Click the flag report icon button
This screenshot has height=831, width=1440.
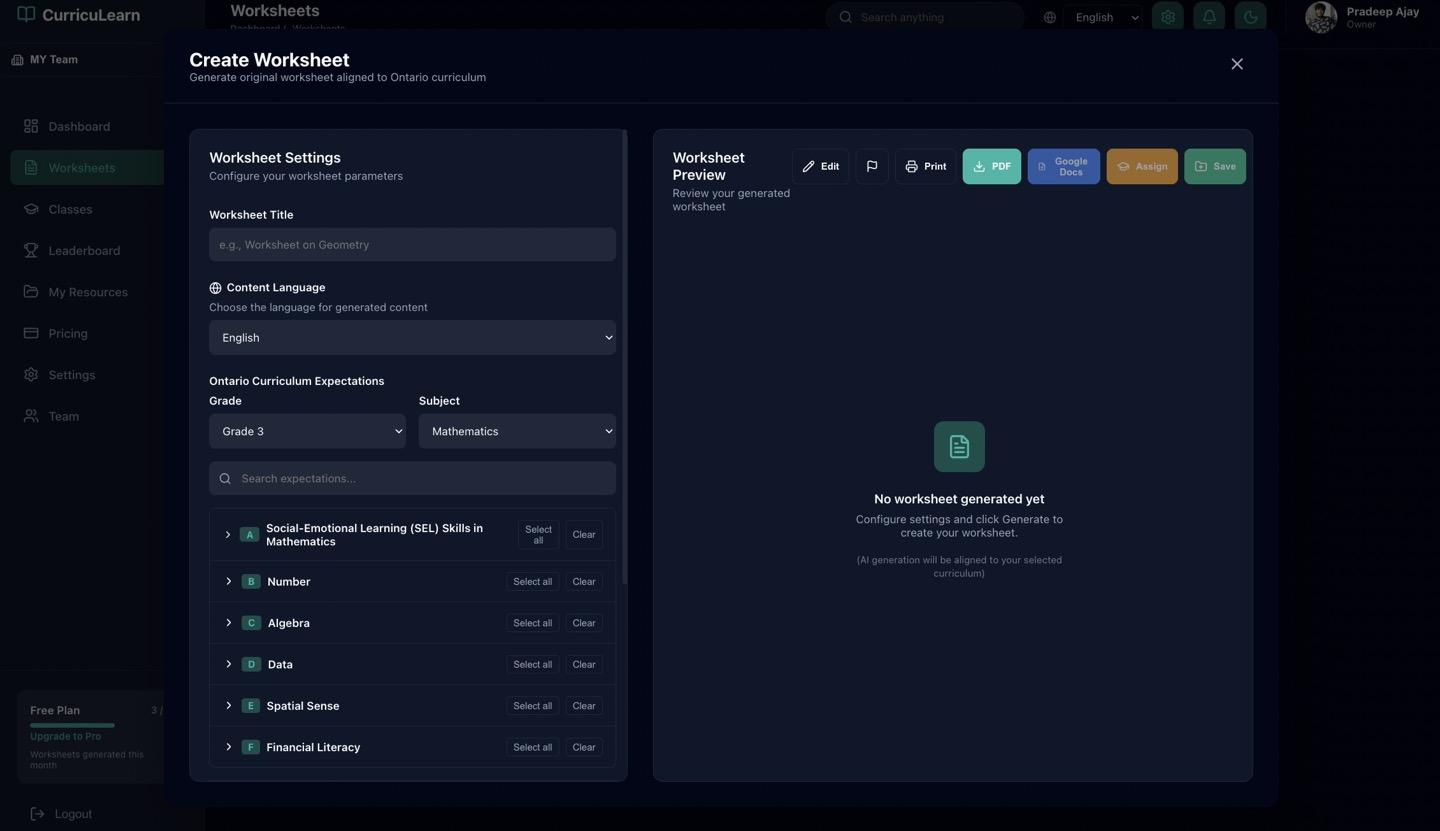click(872, 166)
